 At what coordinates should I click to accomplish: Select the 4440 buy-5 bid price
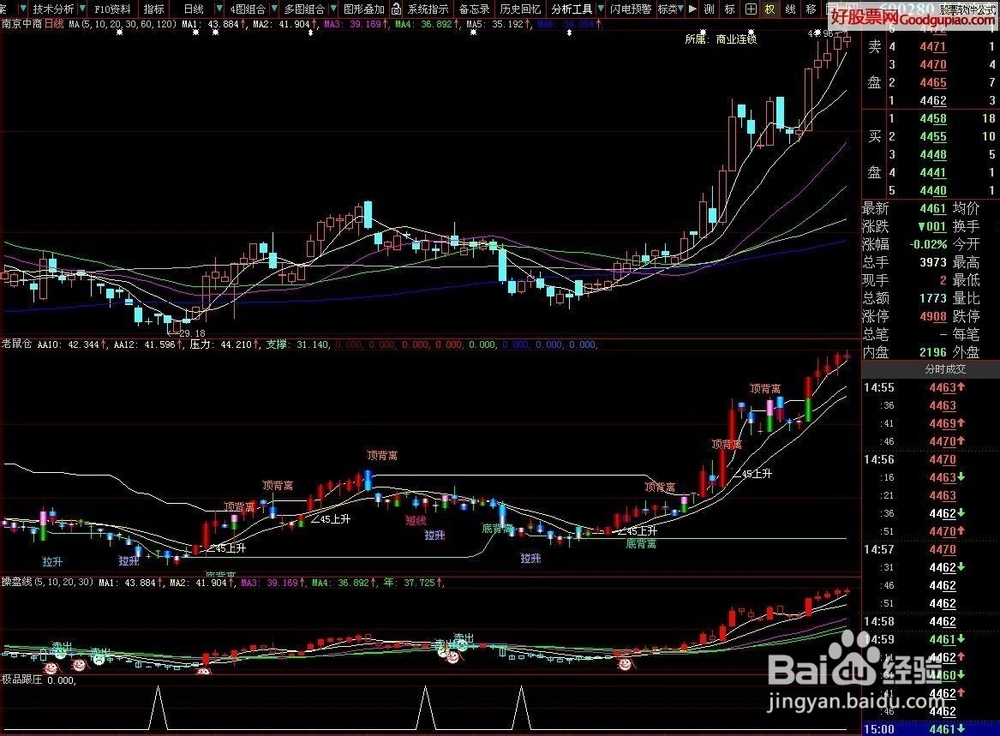click(932, 190)
